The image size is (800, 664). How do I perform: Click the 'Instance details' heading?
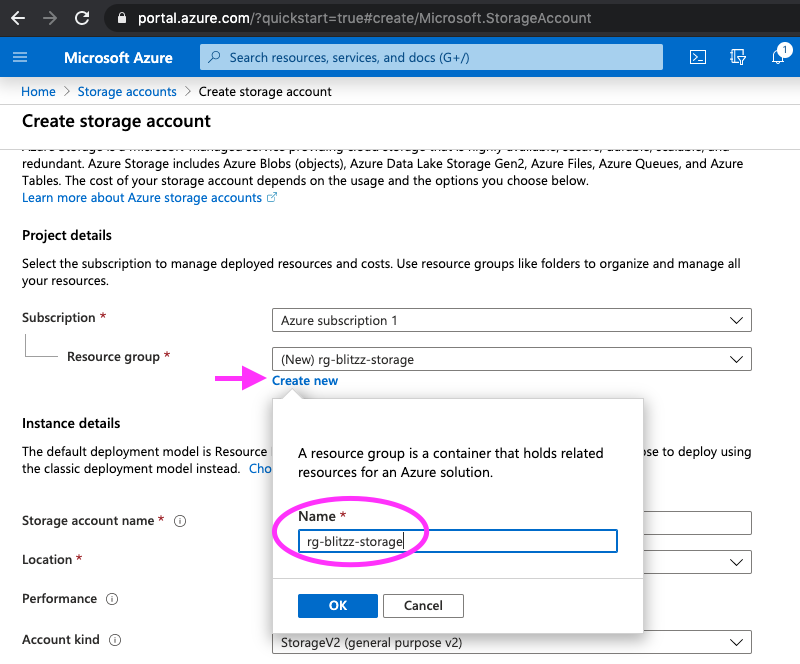click(71, 423)
